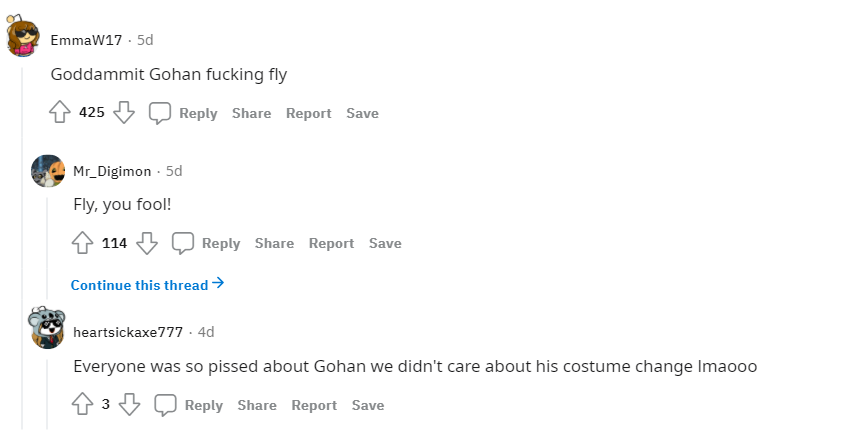Click speech bubble icon on Mr_Digimon's comment
Image resolution: width=851 pixels, height=443 pixels.
click(183, 243)
